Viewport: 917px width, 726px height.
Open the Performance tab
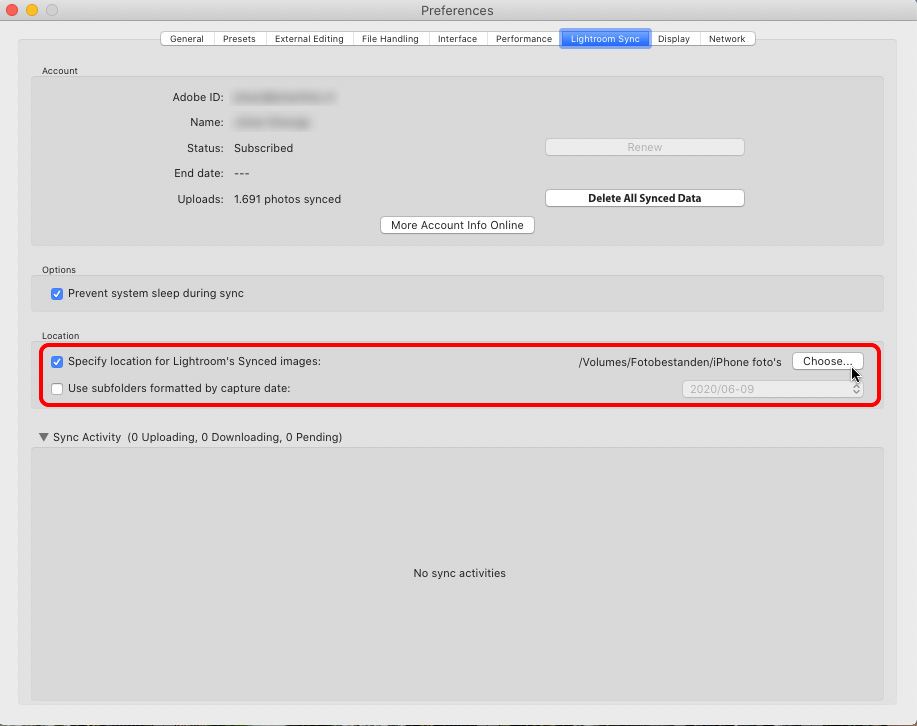(x=523, y=38)
